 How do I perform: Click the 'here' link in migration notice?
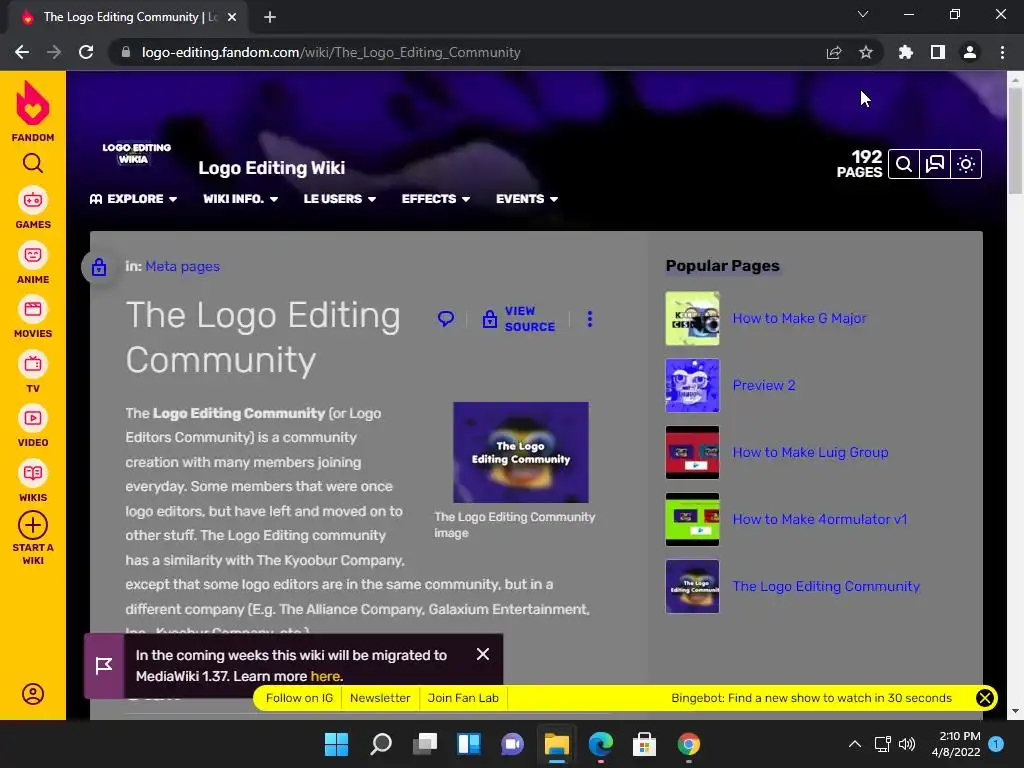pyautogui.click(x=325, y=676)
